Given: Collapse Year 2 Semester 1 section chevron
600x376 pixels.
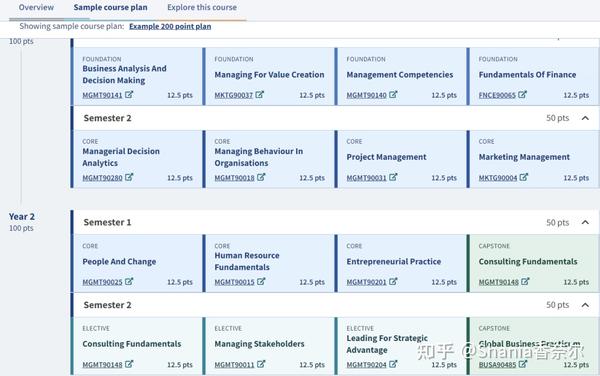Looking at the screenshot, I should [x=585, y=222].
